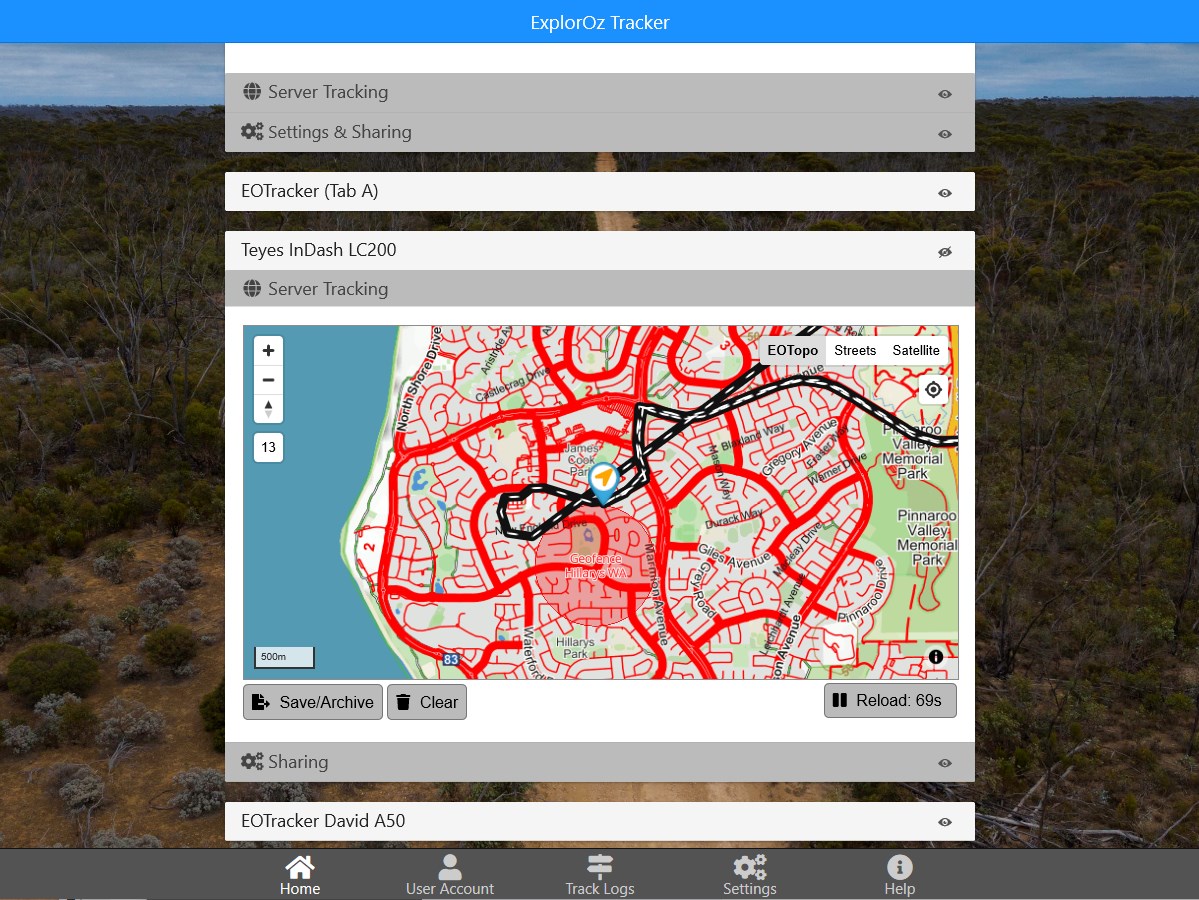Expand the top Server Tracking header
1199x900 pixels.
point(600,93)
